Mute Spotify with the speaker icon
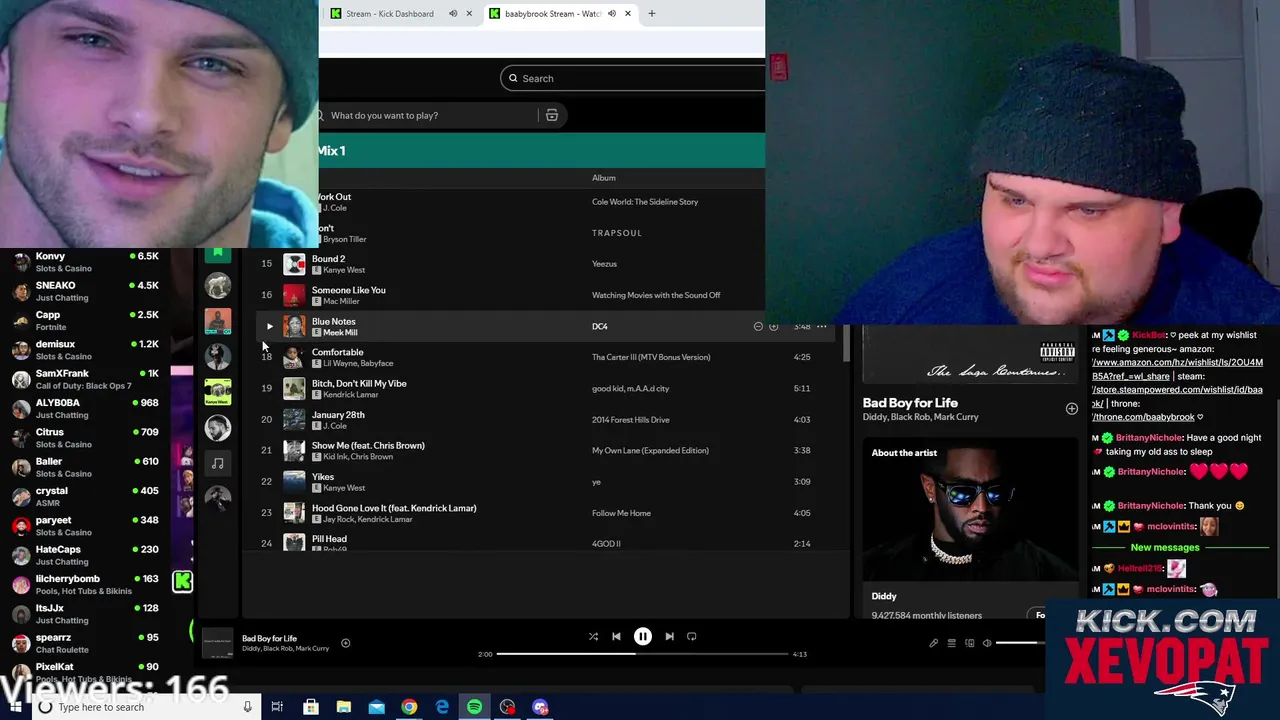1280x720 pixels. pos(987,643)
